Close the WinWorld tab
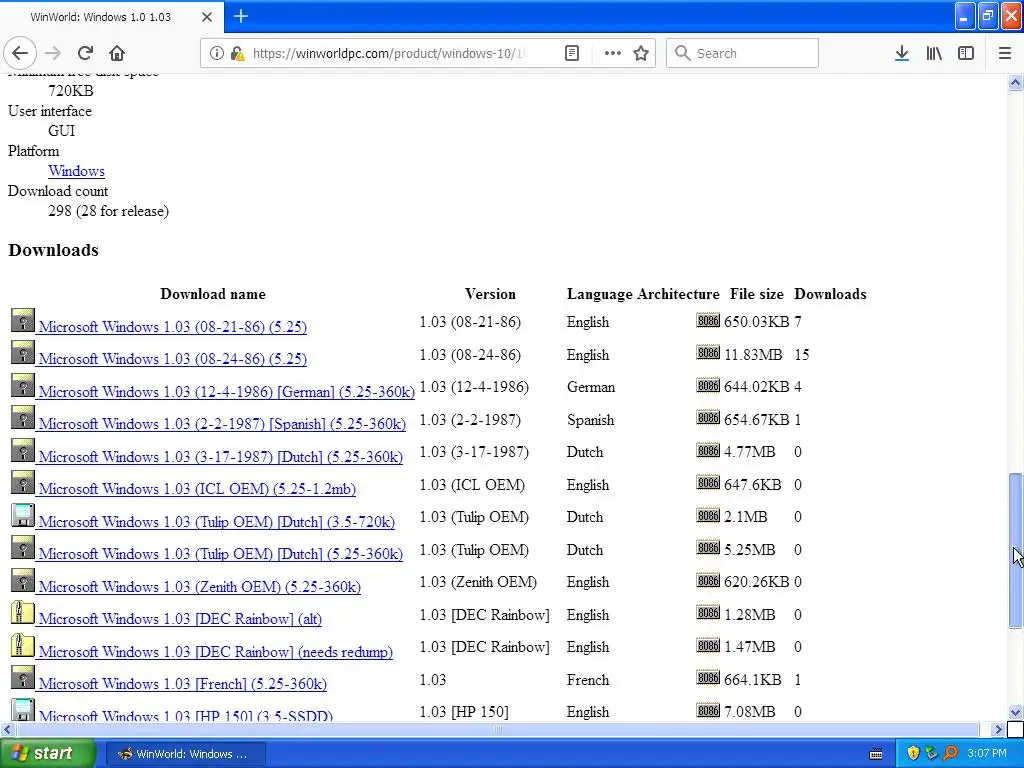 207,17
